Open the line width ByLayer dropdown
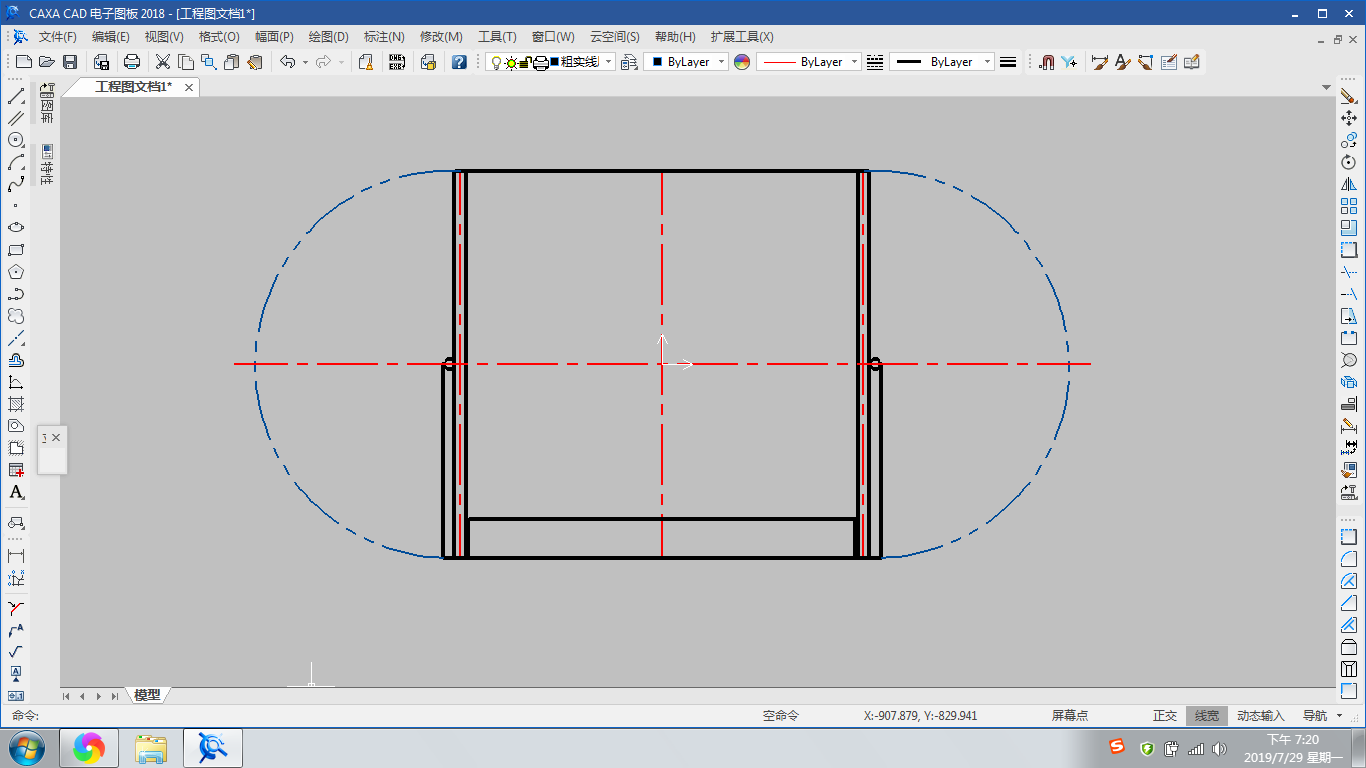Viewport: 1366px width, 768px height. point(987,62)
